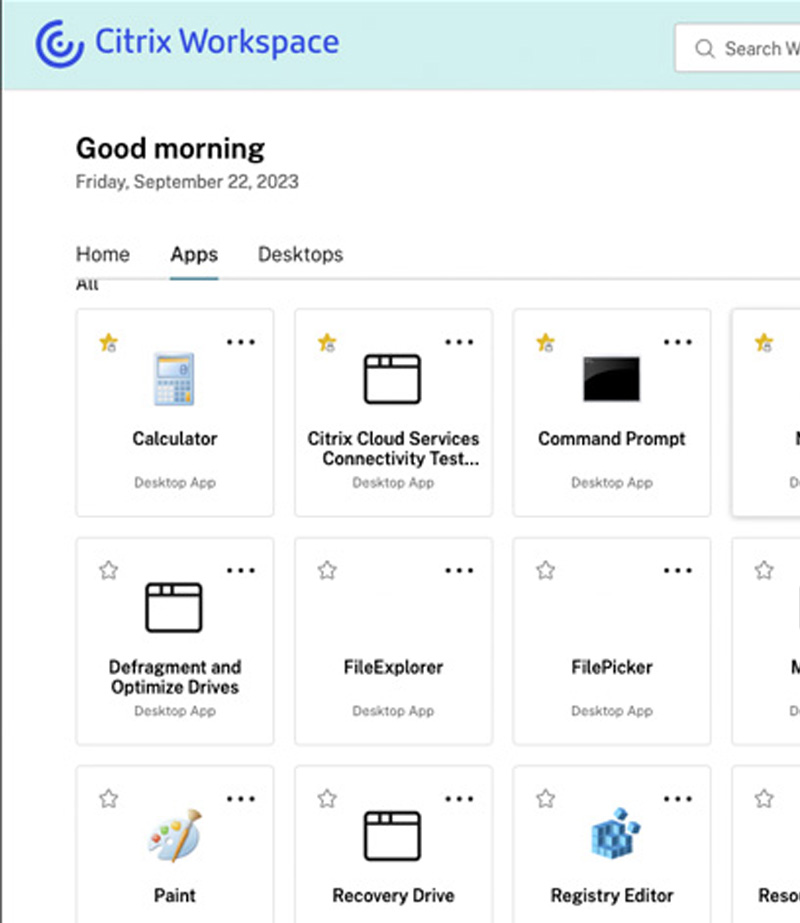
Task: Click the FilePicker app name
Action: point(611,667)
